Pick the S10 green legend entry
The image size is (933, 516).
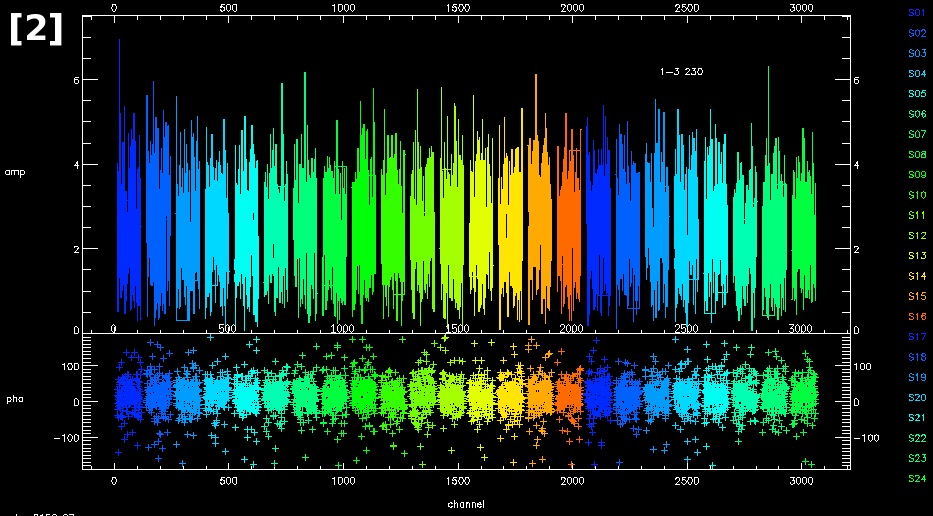tap(916, 195)
